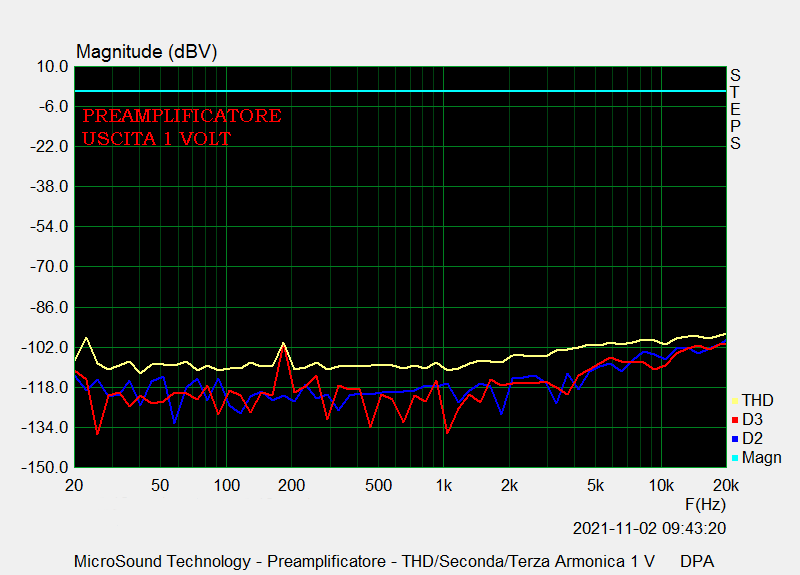
Task: Click the 1k frequency axis label
Action: pos(443,486)
